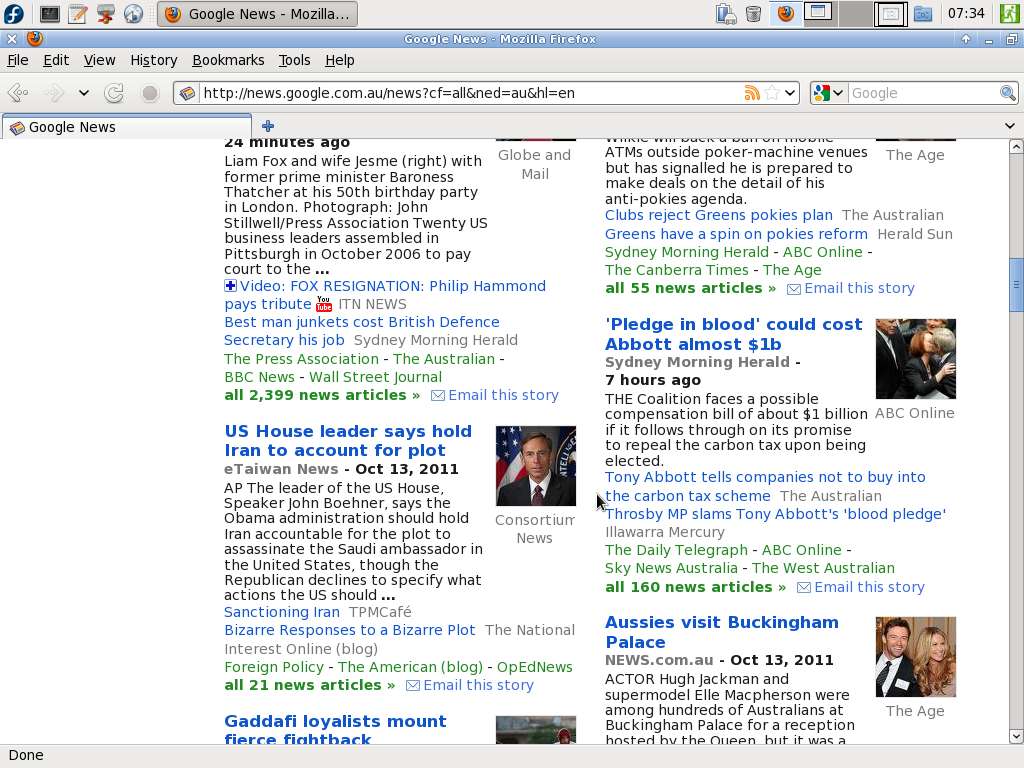Screen dimensions: 1024x768
Task: Open the ABC Online Abbott photo thumbnail
Action: (x=916, y=359)
